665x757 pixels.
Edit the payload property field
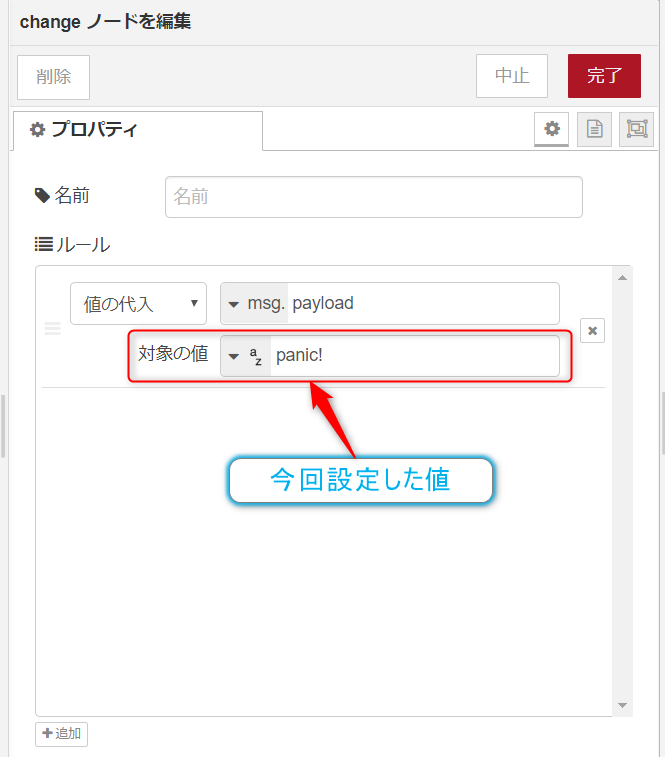click(424, 304)
